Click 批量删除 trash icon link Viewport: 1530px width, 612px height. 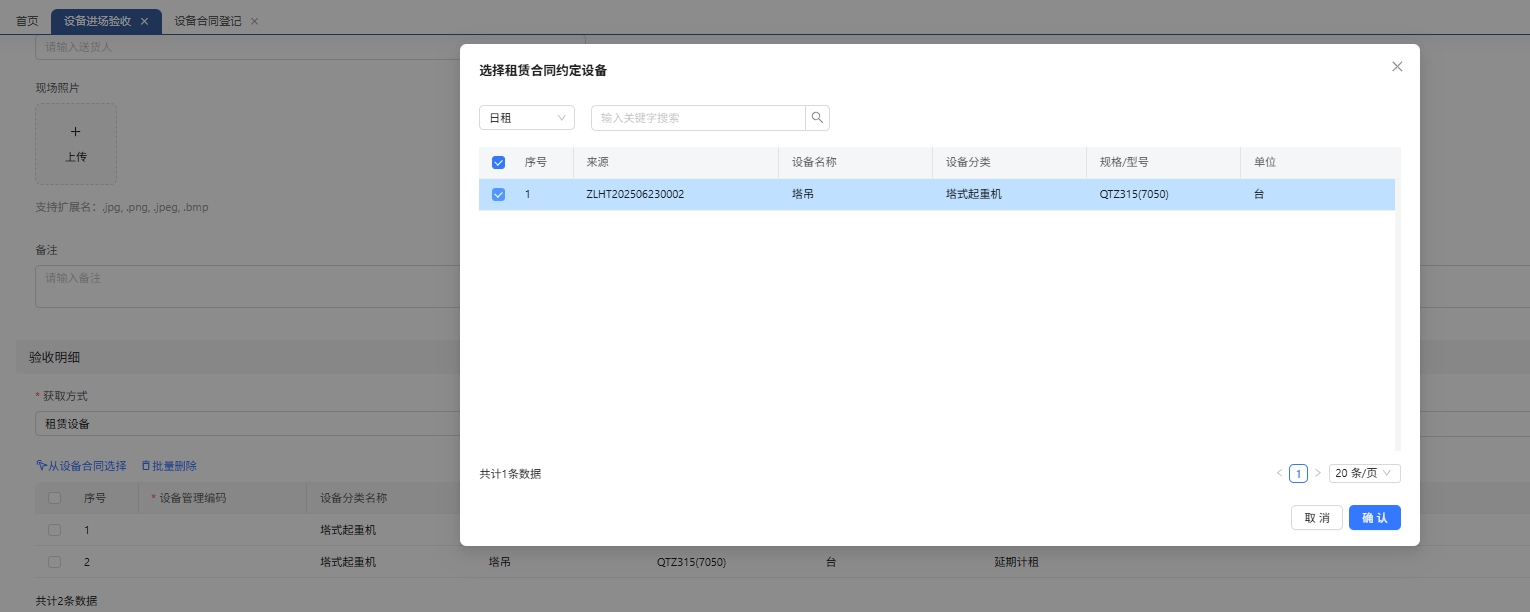coord(168,466)
